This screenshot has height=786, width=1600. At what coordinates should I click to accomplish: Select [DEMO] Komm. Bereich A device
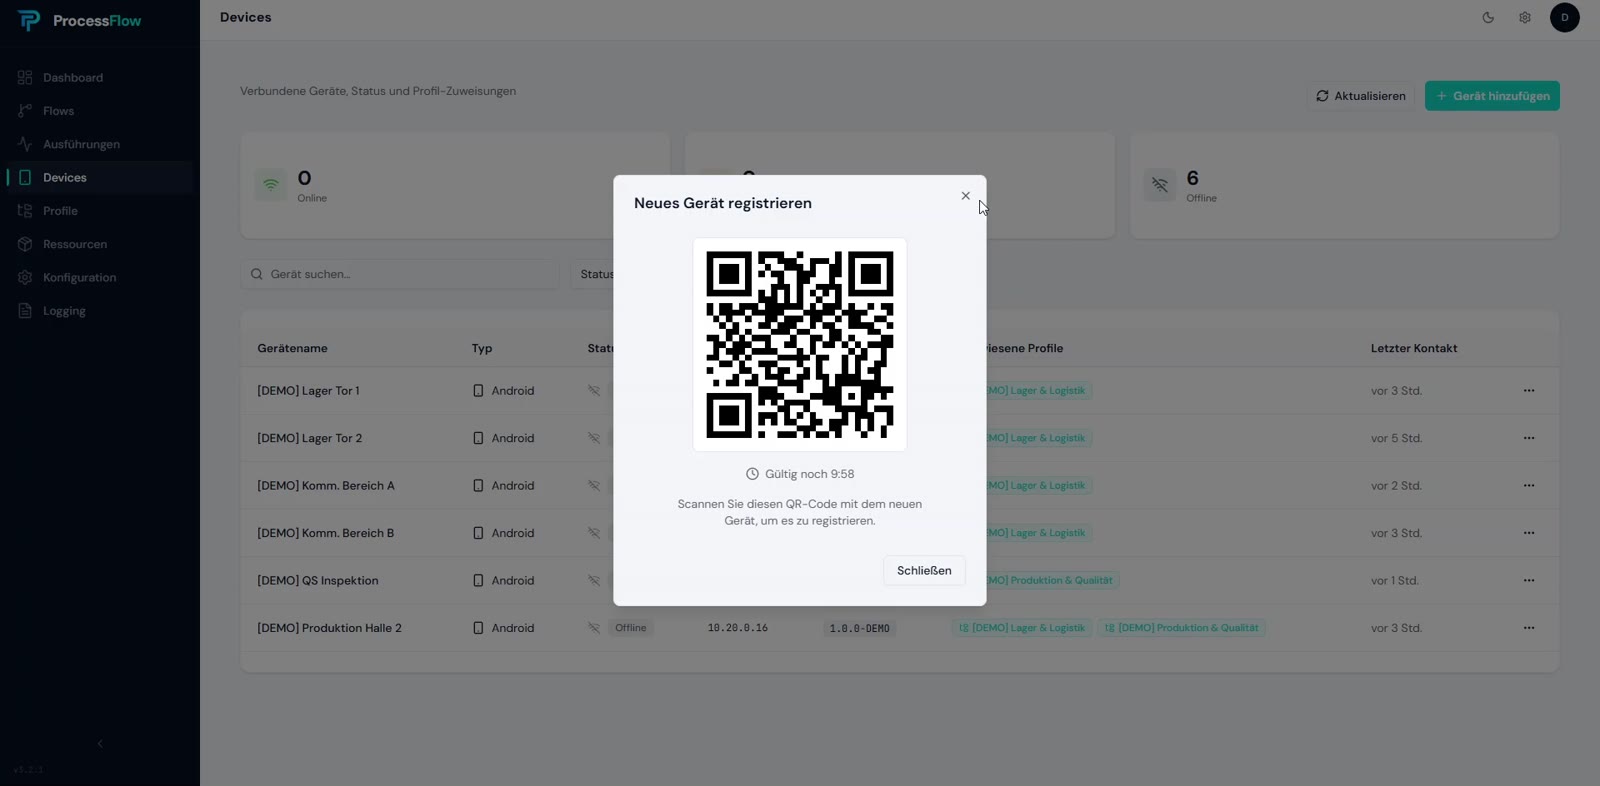click(x=326, y=486)
